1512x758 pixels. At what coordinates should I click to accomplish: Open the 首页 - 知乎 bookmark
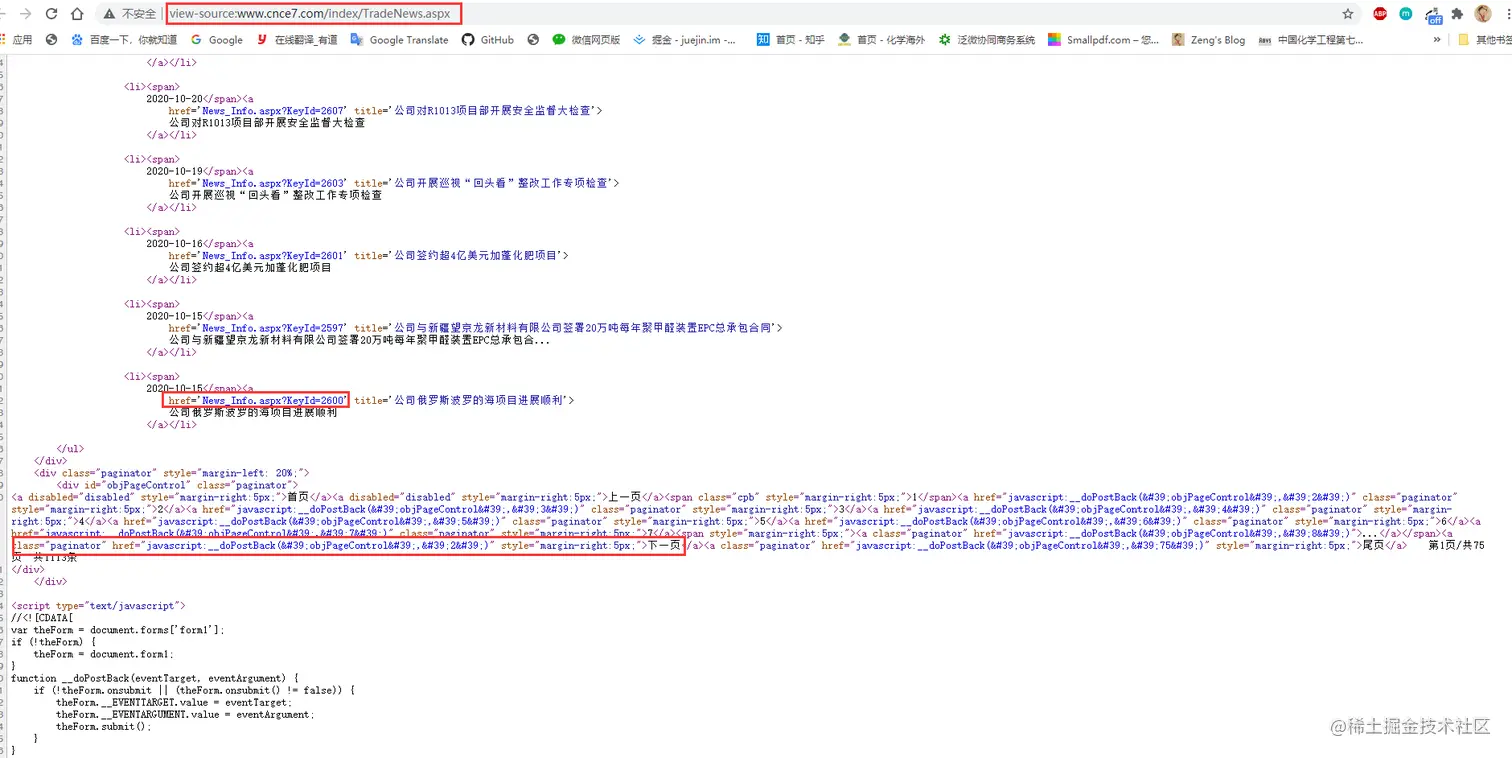(x=790, y=40)
